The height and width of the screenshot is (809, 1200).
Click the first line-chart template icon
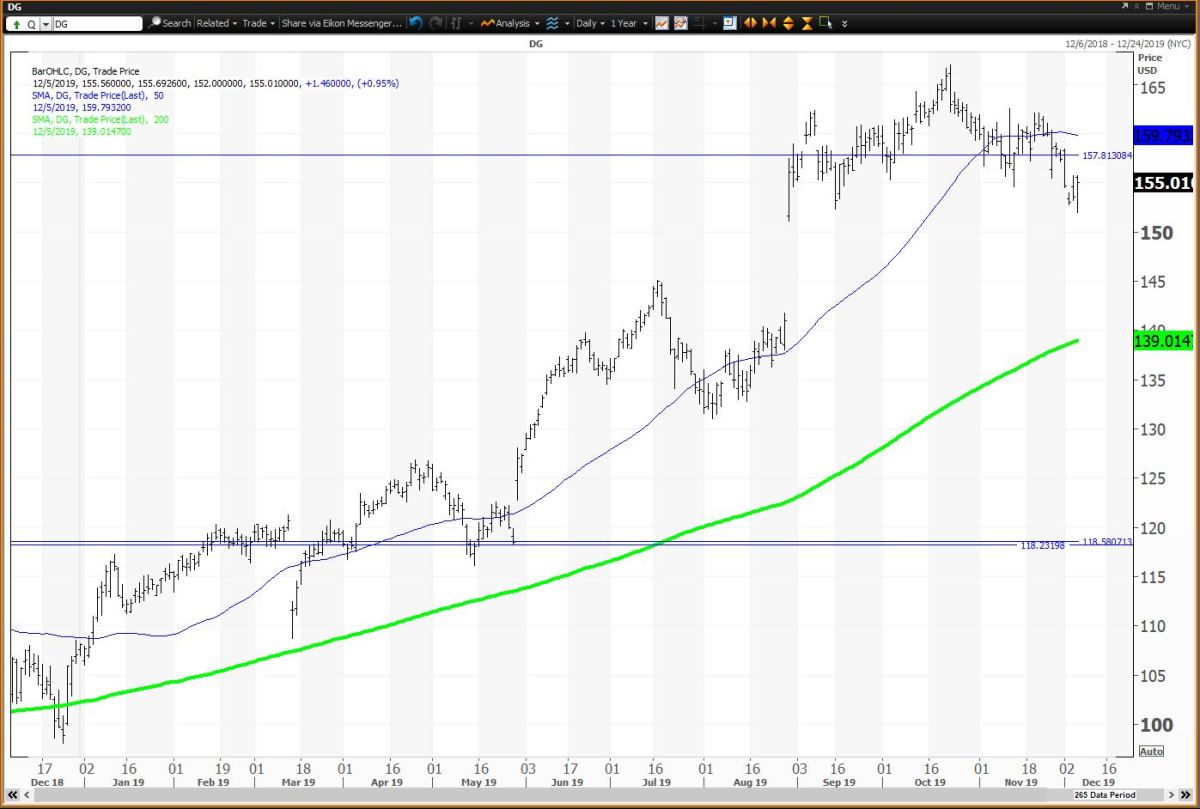662,23
